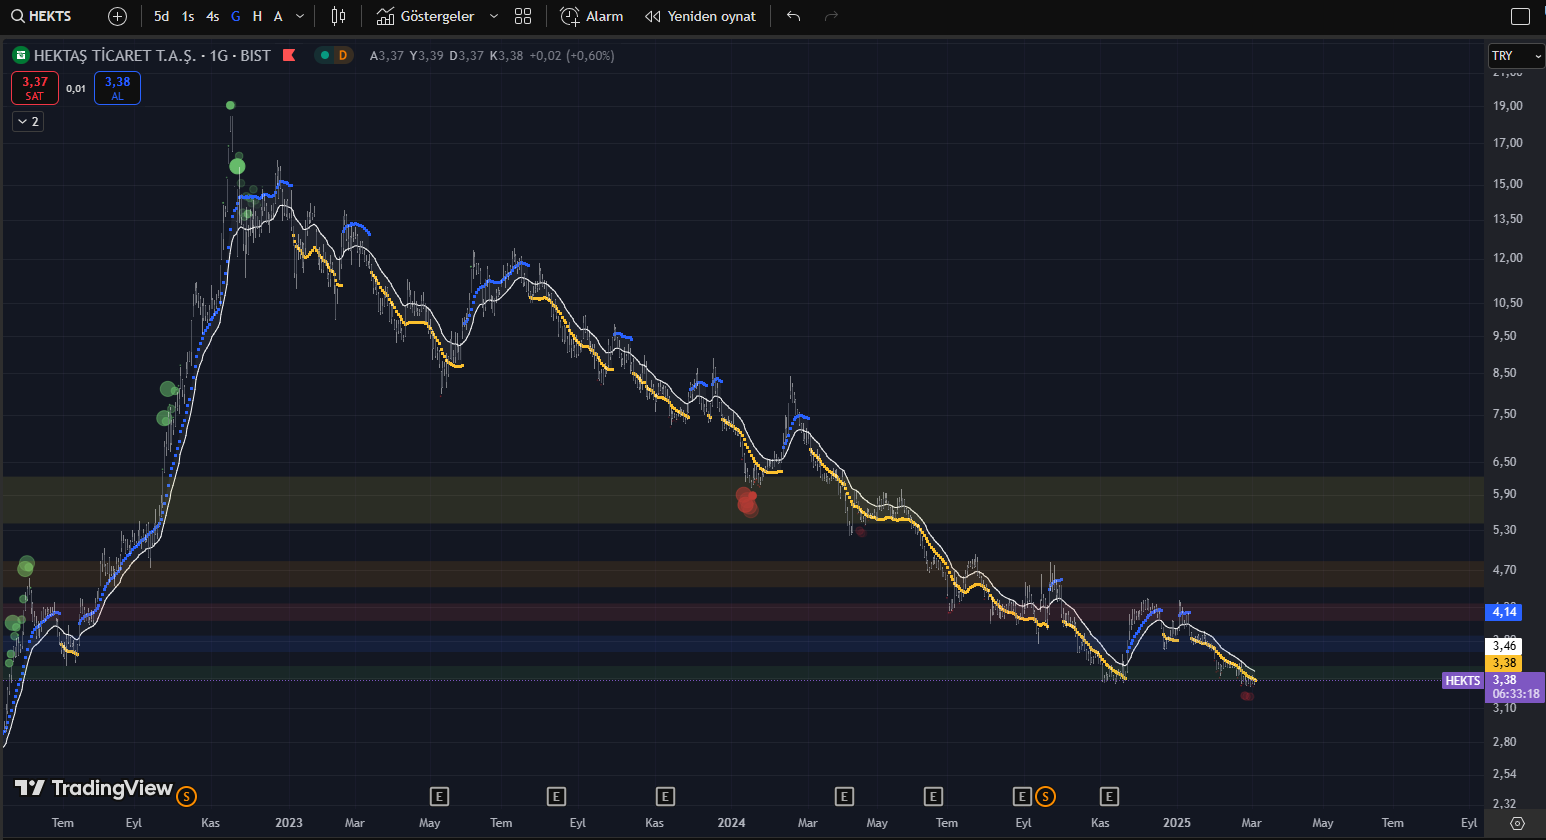Select the 4s timeframe
The width and height of the screenshot is (1546, 840).
tap(212, 16)
